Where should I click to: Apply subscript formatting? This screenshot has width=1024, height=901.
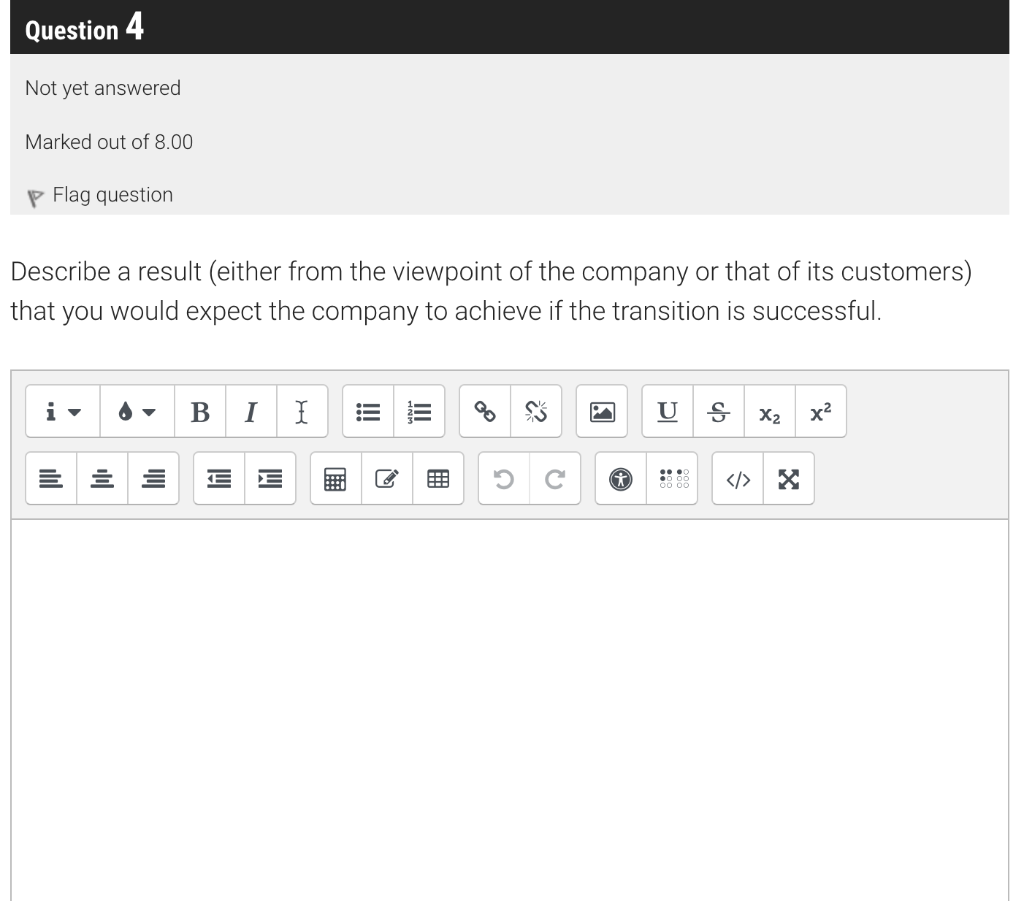point(769,411)
